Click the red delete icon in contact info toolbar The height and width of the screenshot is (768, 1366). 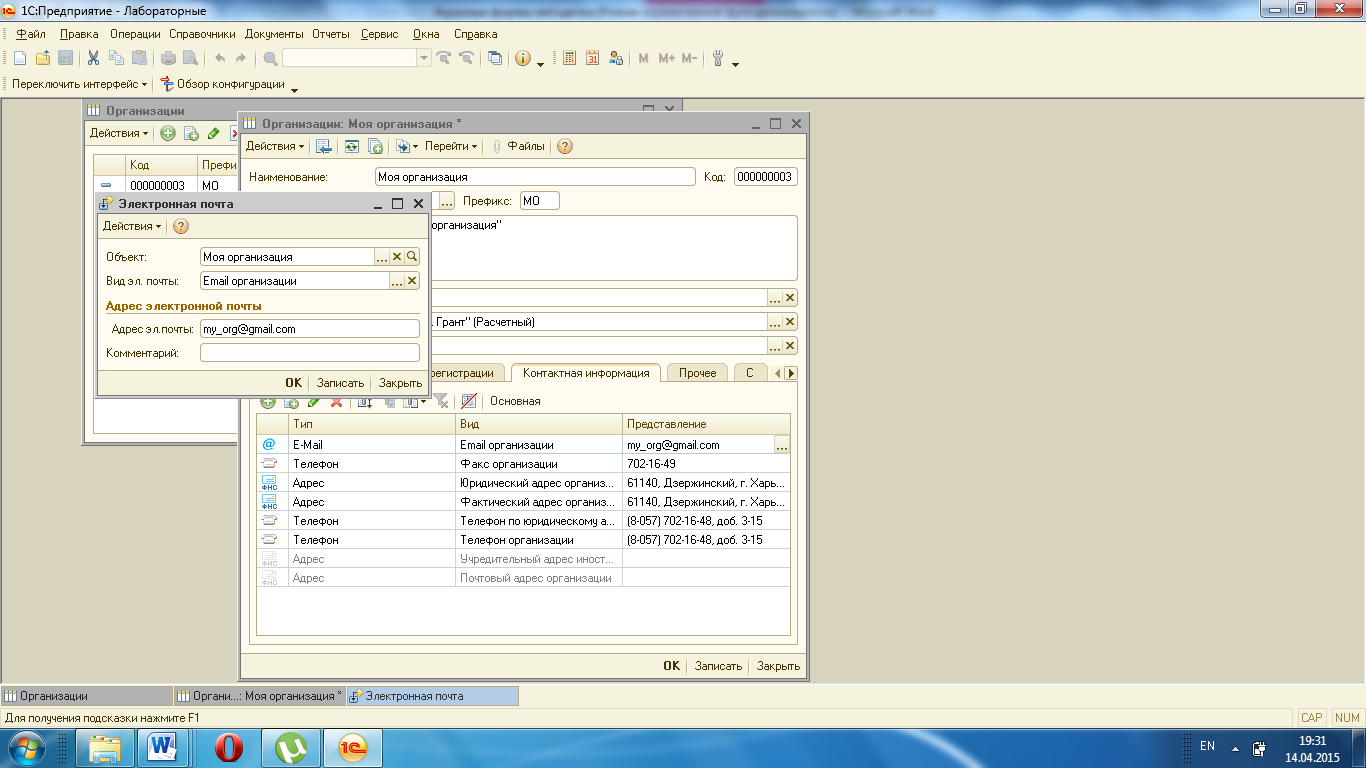[x=336, y=401]
